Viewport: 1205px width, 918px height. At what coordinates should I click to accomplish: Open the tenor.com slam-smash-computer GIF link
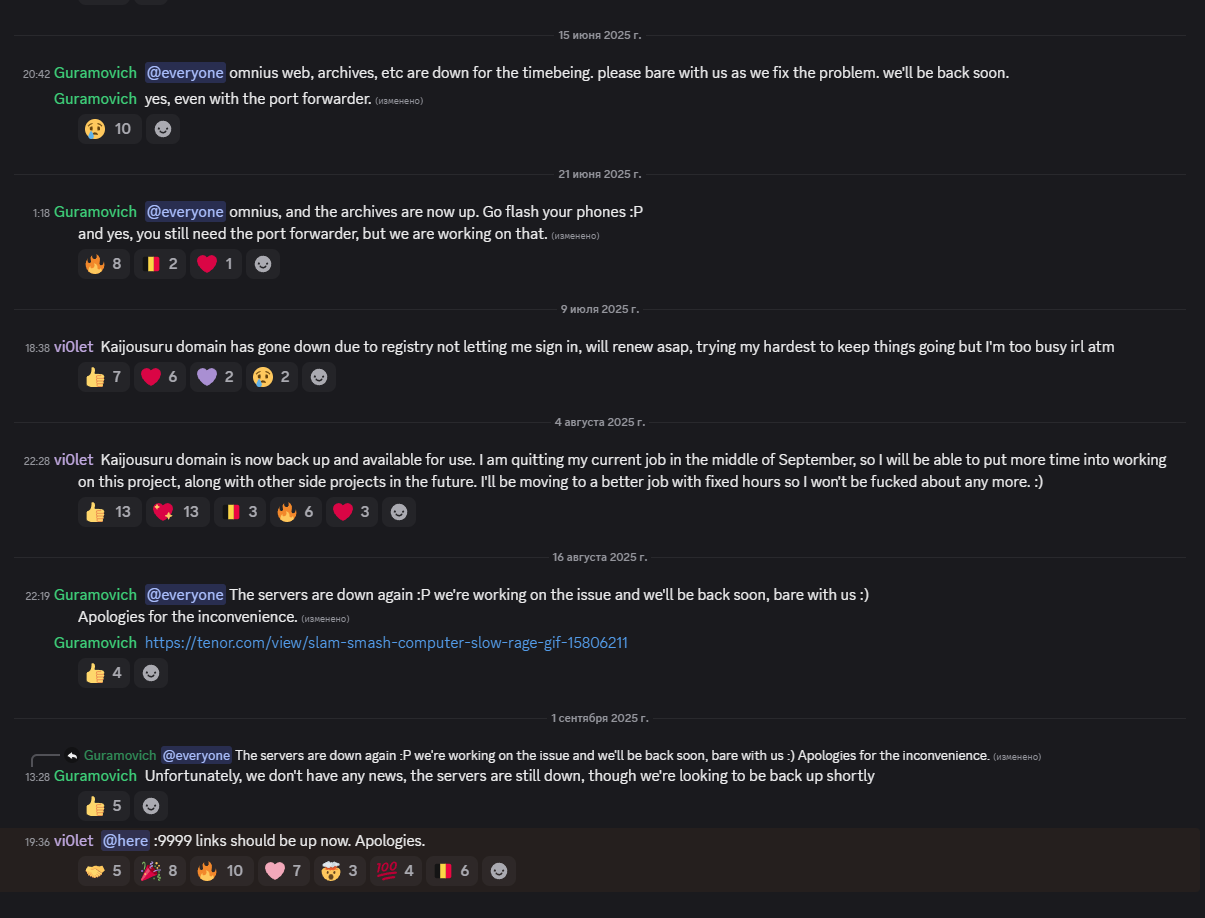point(386,642)
